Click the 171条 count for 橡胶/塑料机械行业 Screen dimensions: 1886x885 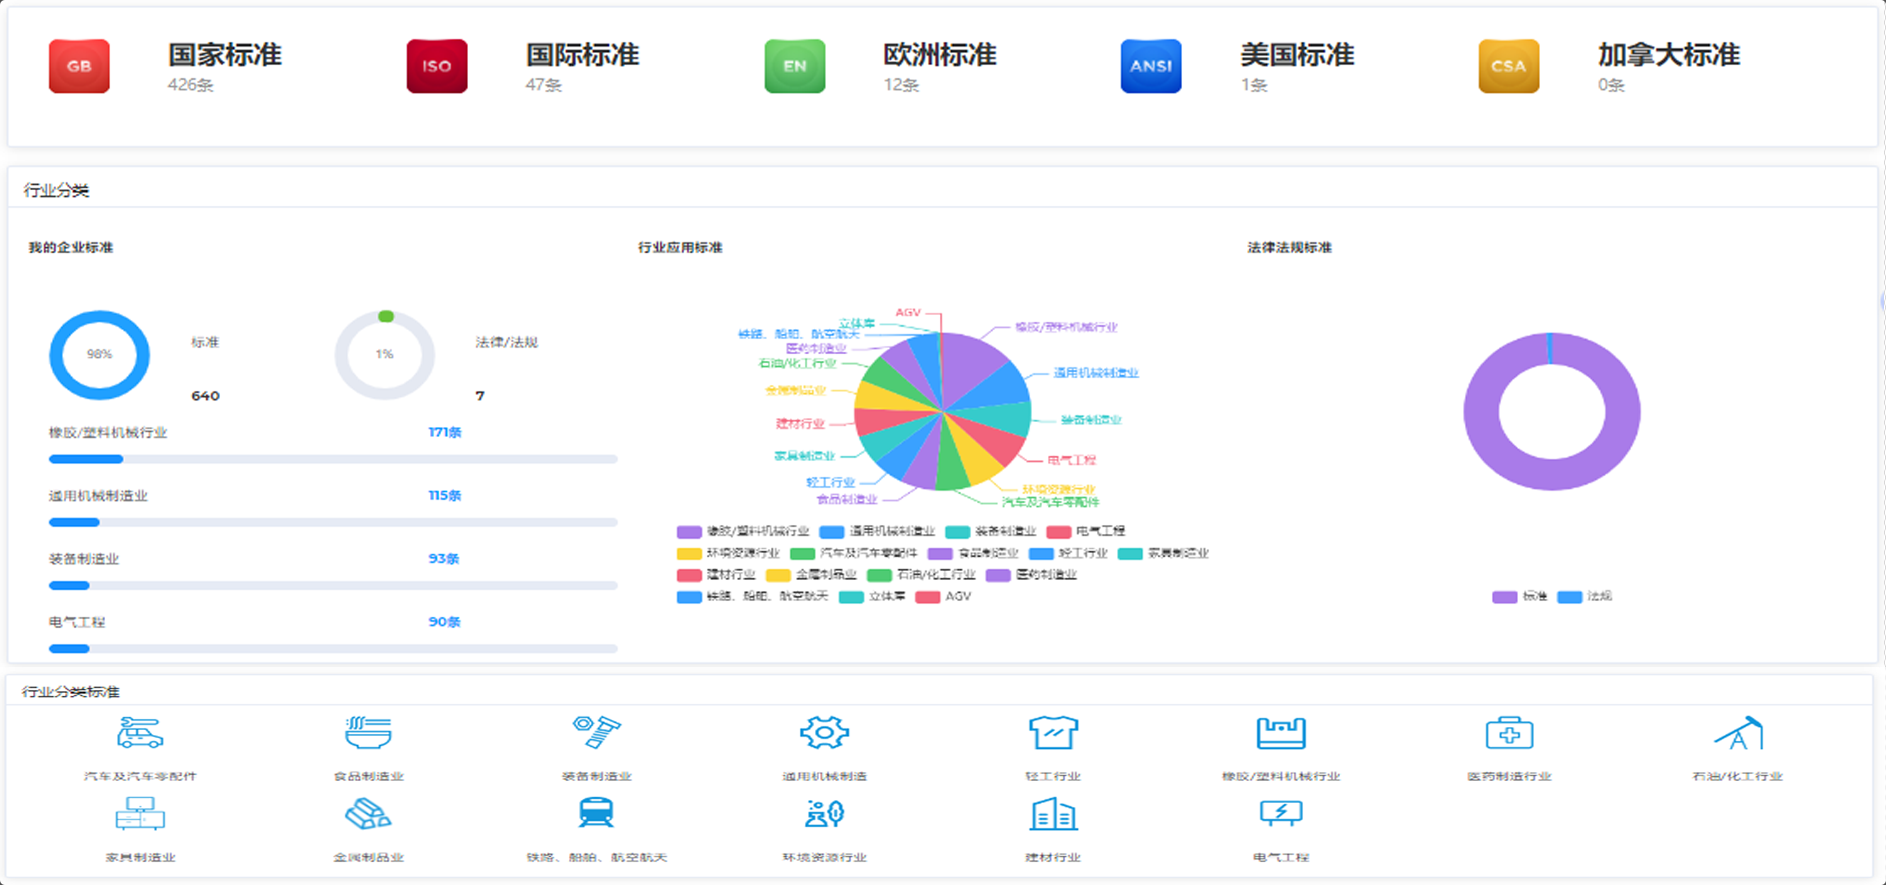[444, 432]
